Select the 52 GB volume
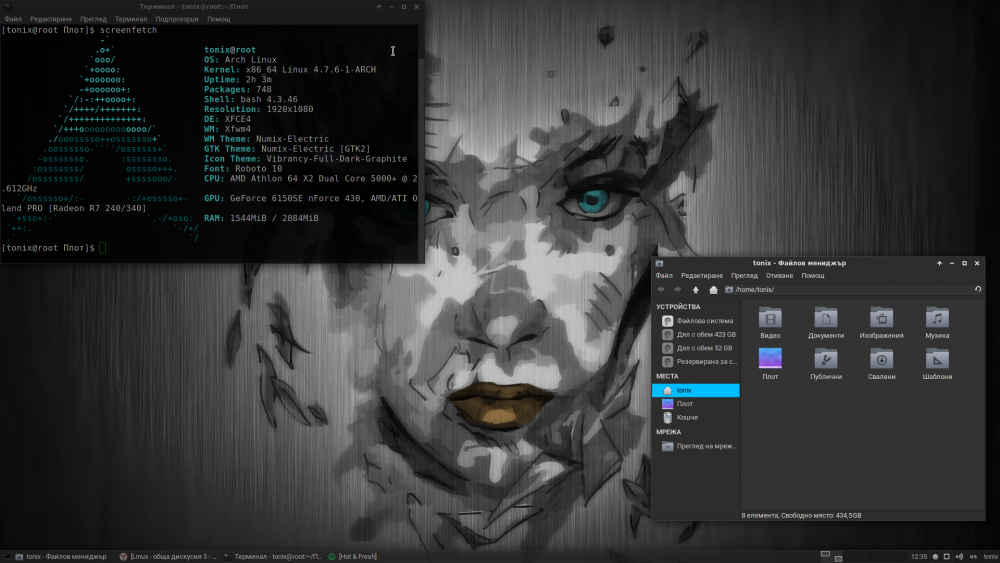This screenshot has width=1000, height=563. pos(696,348)
